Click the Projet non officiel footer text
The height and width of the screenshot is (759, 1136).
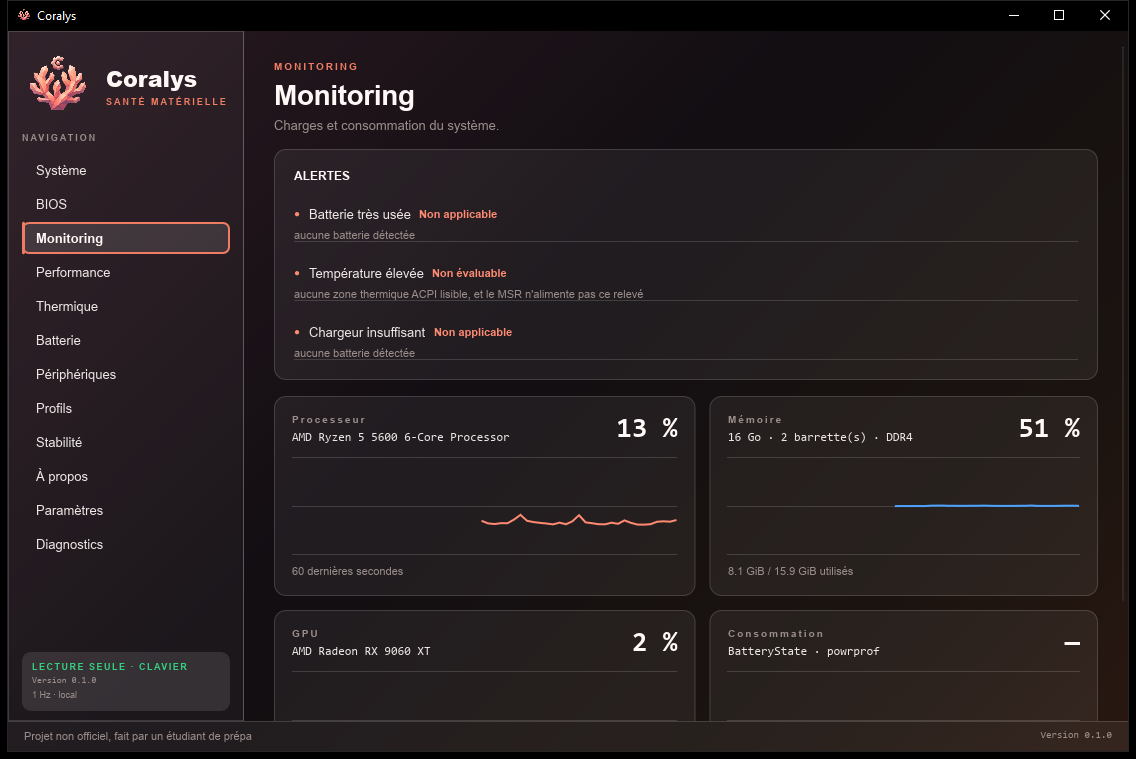point(138,736)
